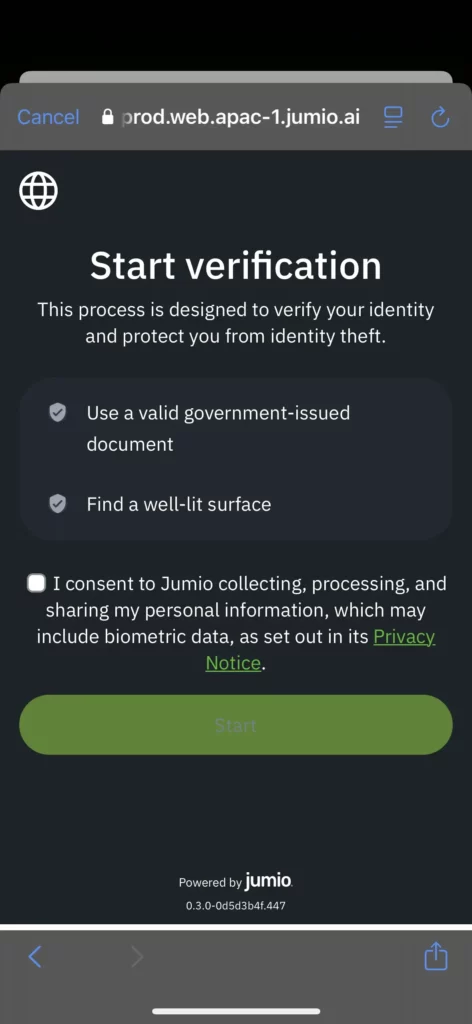Tap the version number 0.3.0-0d5d3b4f.447
Screen dimensions: 472x1024
pyautogui.click(x=236, y=906)
